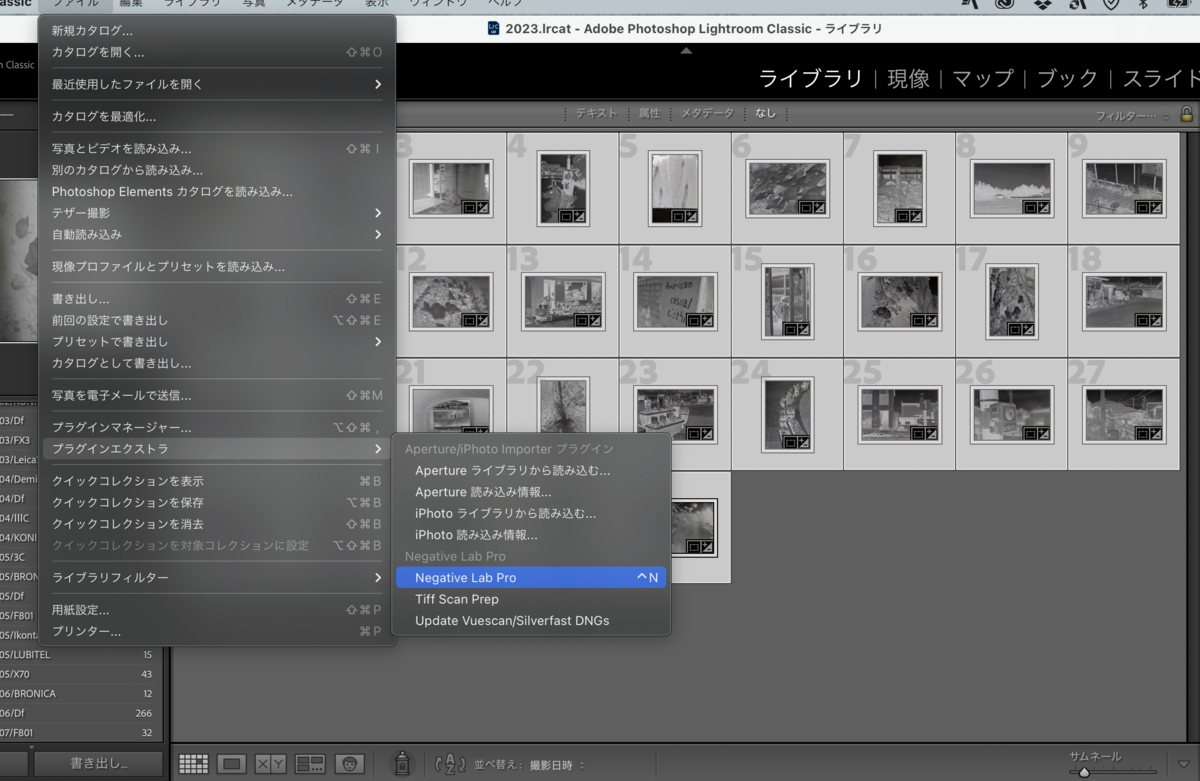Choose プリンター... menu item
The width and height of the screenshot is (1200, 781).
[217, 632]
